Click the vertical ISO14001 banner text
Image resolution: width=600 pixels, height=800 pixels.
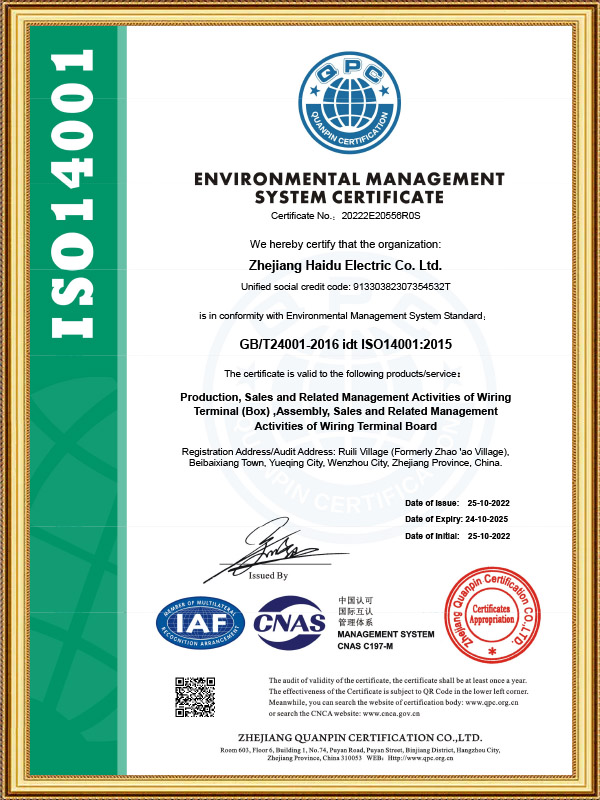[x=72, y=193]
